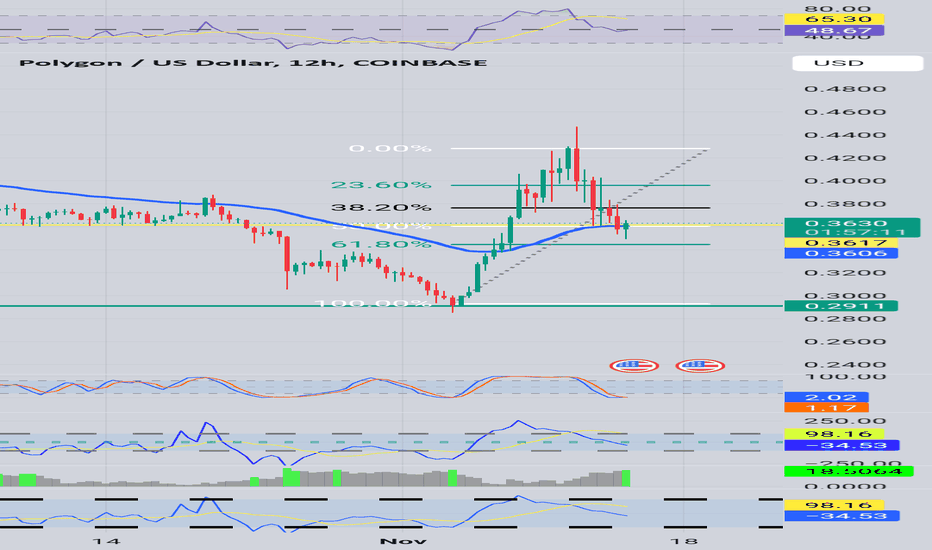Screen dimensions: 932x550
Task: Select the purple 48.67 RSI value label
Action: point(833,30)
